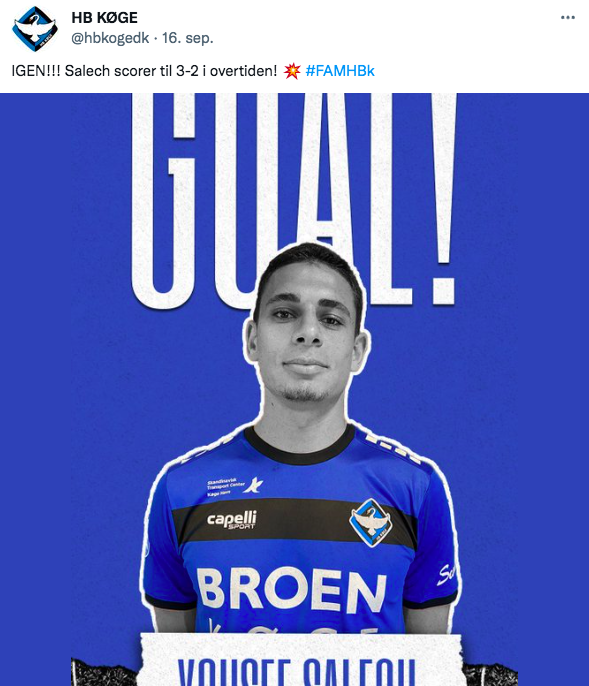Click the BROEN sponsor text on jersey
The width and height of the screenshot is (589, 686).
292,590
